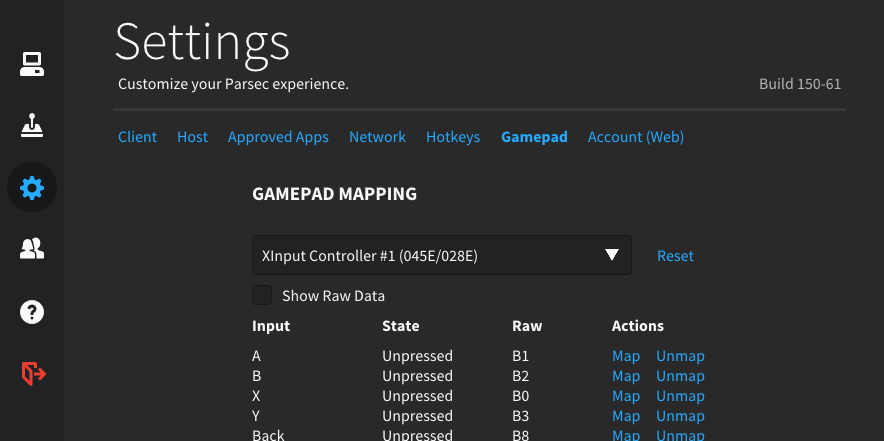Go to the Network tab

(377, 137)
